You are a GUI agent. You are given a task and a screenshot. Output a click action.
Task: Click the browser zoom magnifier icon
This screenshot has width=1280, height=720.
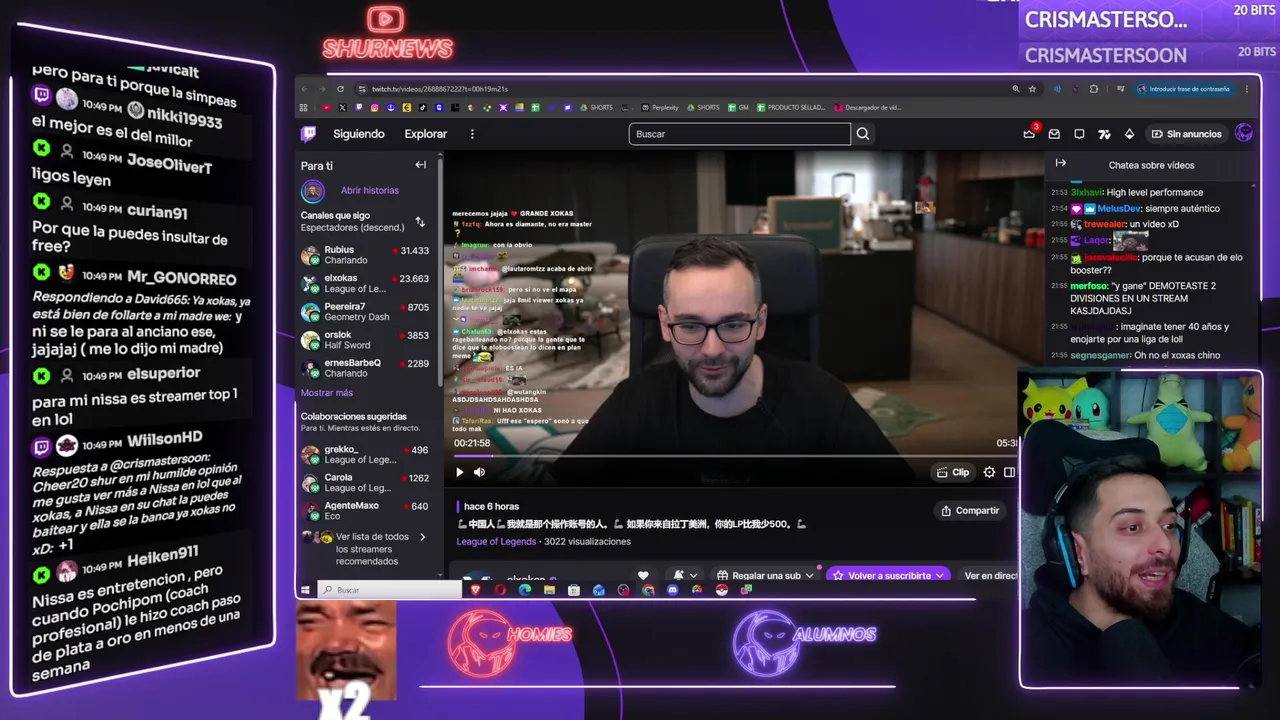(x=1016, y=89)
